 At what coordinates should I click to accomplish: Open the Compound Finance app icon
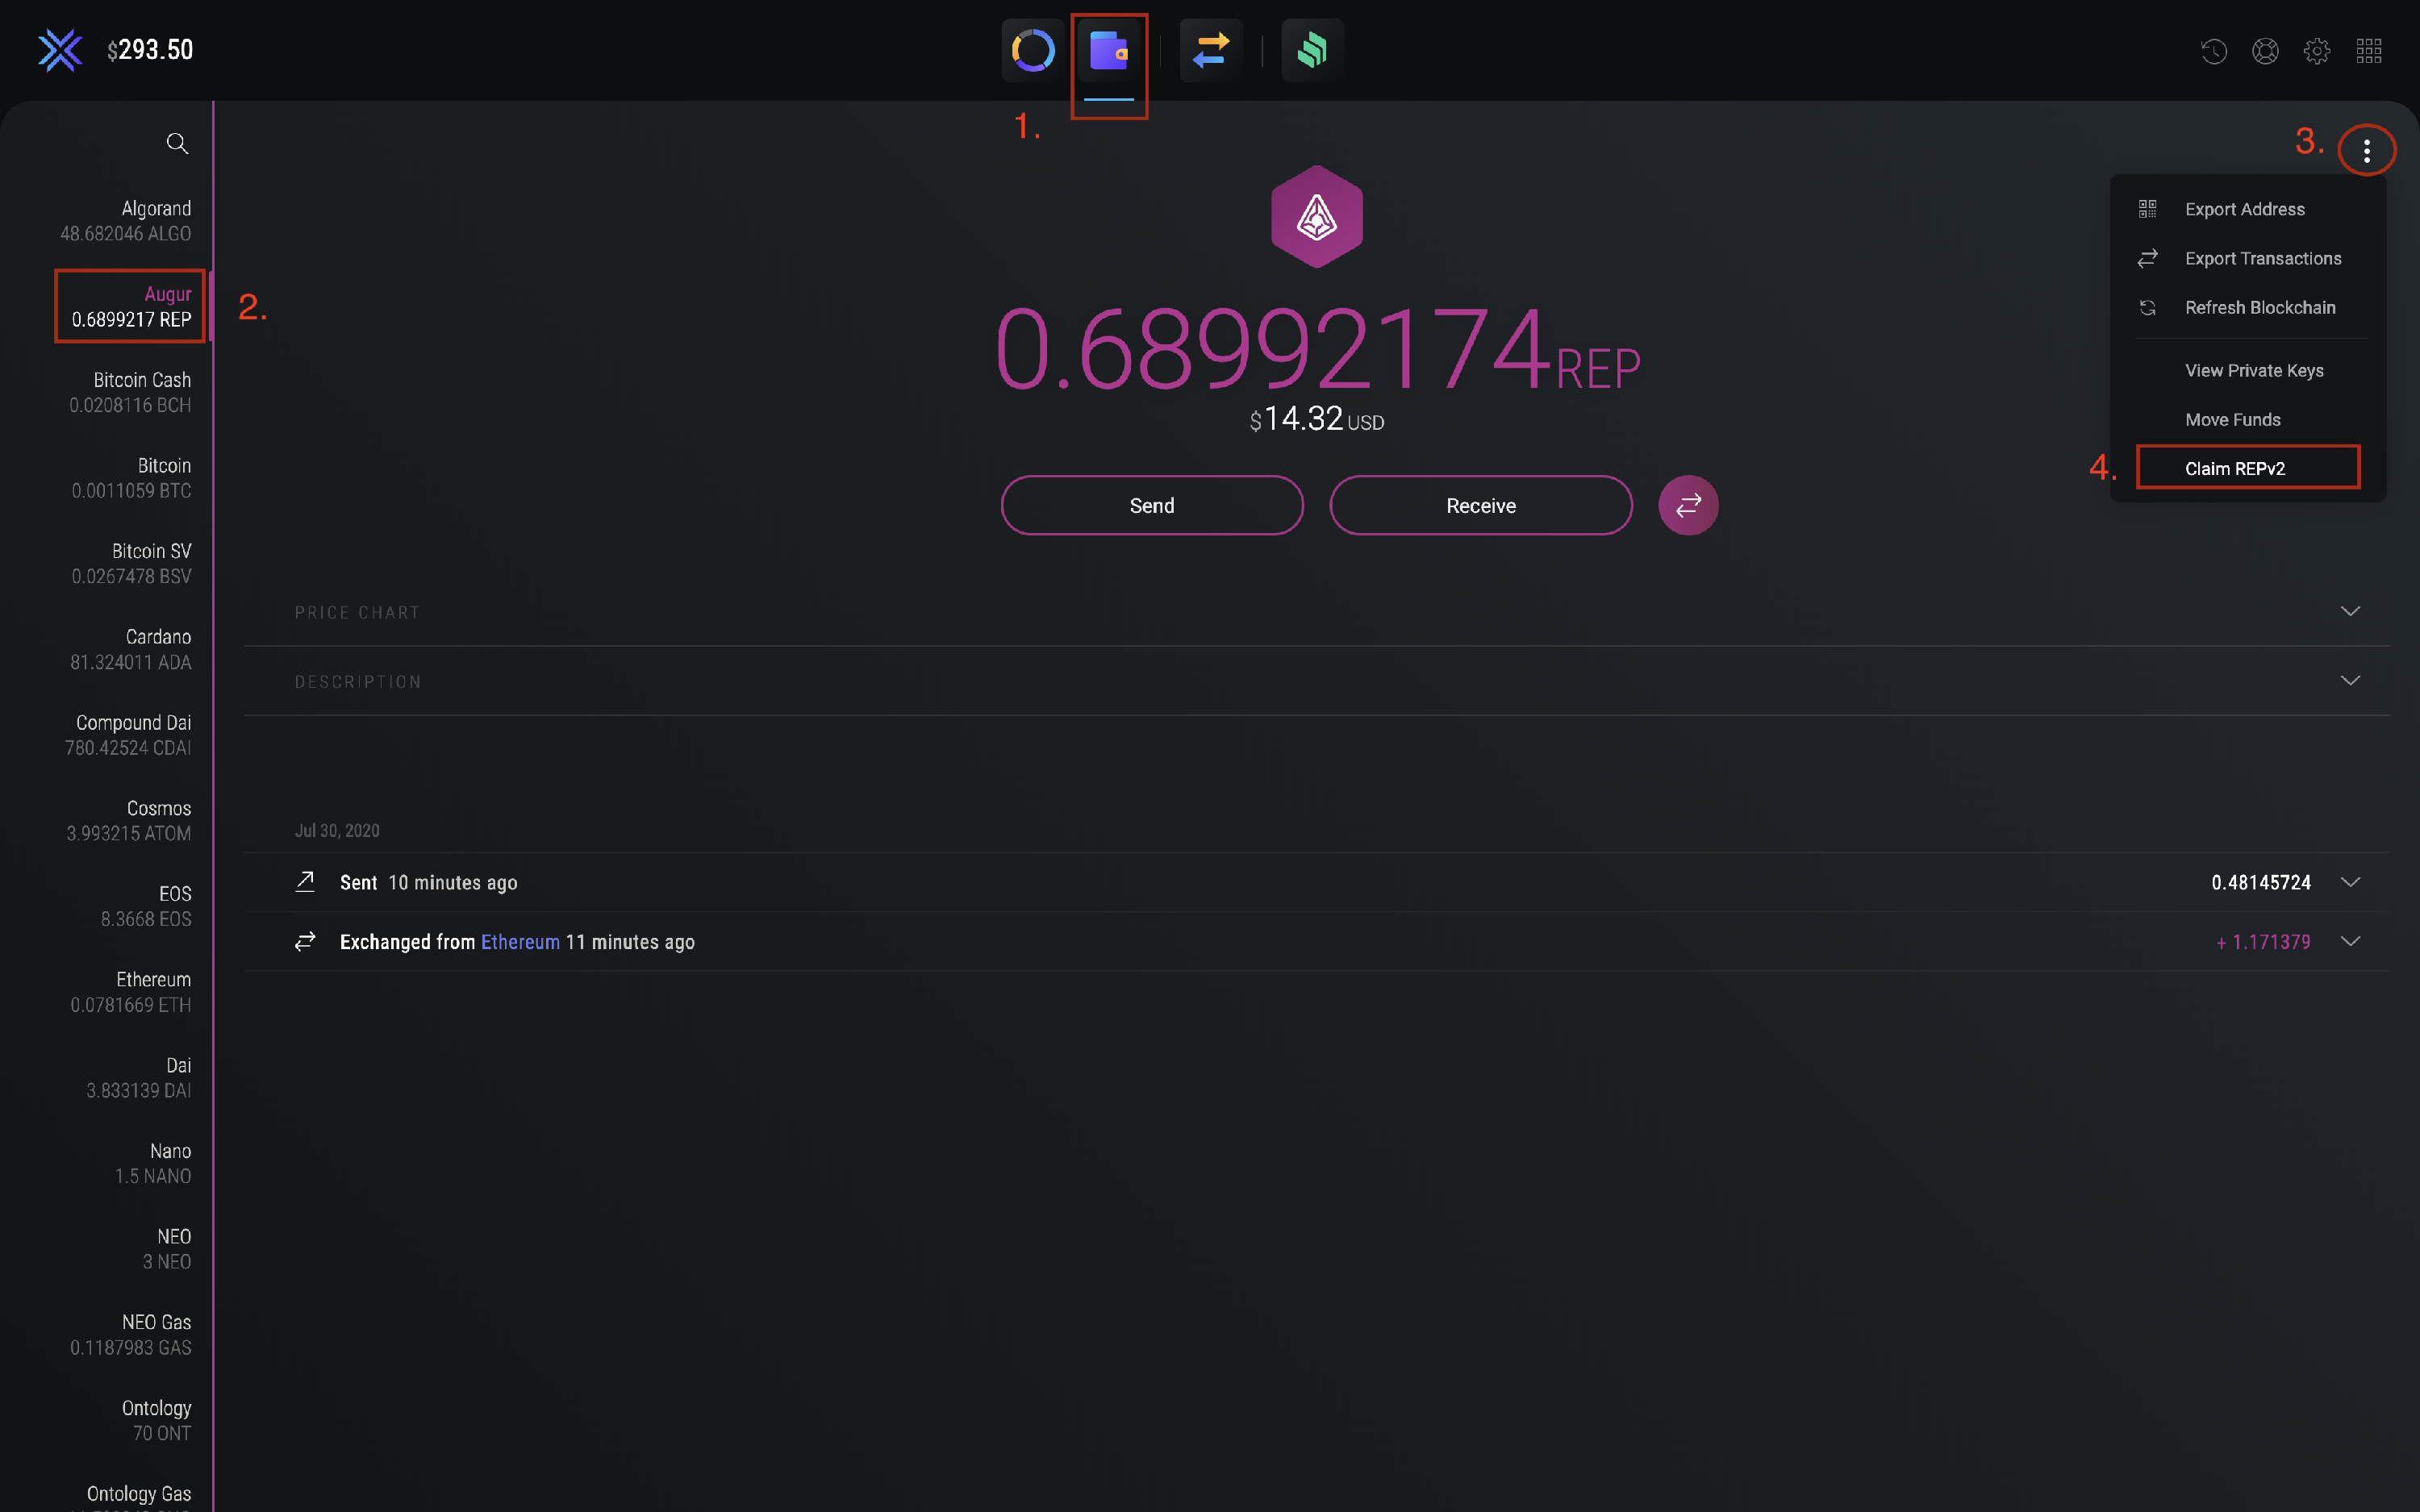tap(1312, 50)
